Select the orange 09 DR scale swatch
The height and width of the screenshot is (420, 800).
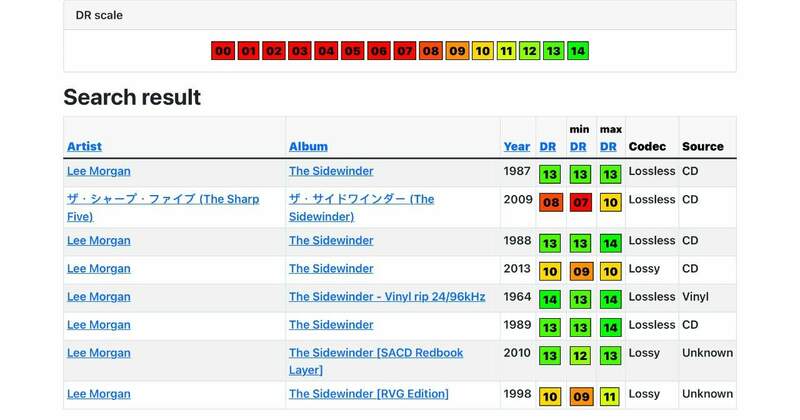(457, 51)
